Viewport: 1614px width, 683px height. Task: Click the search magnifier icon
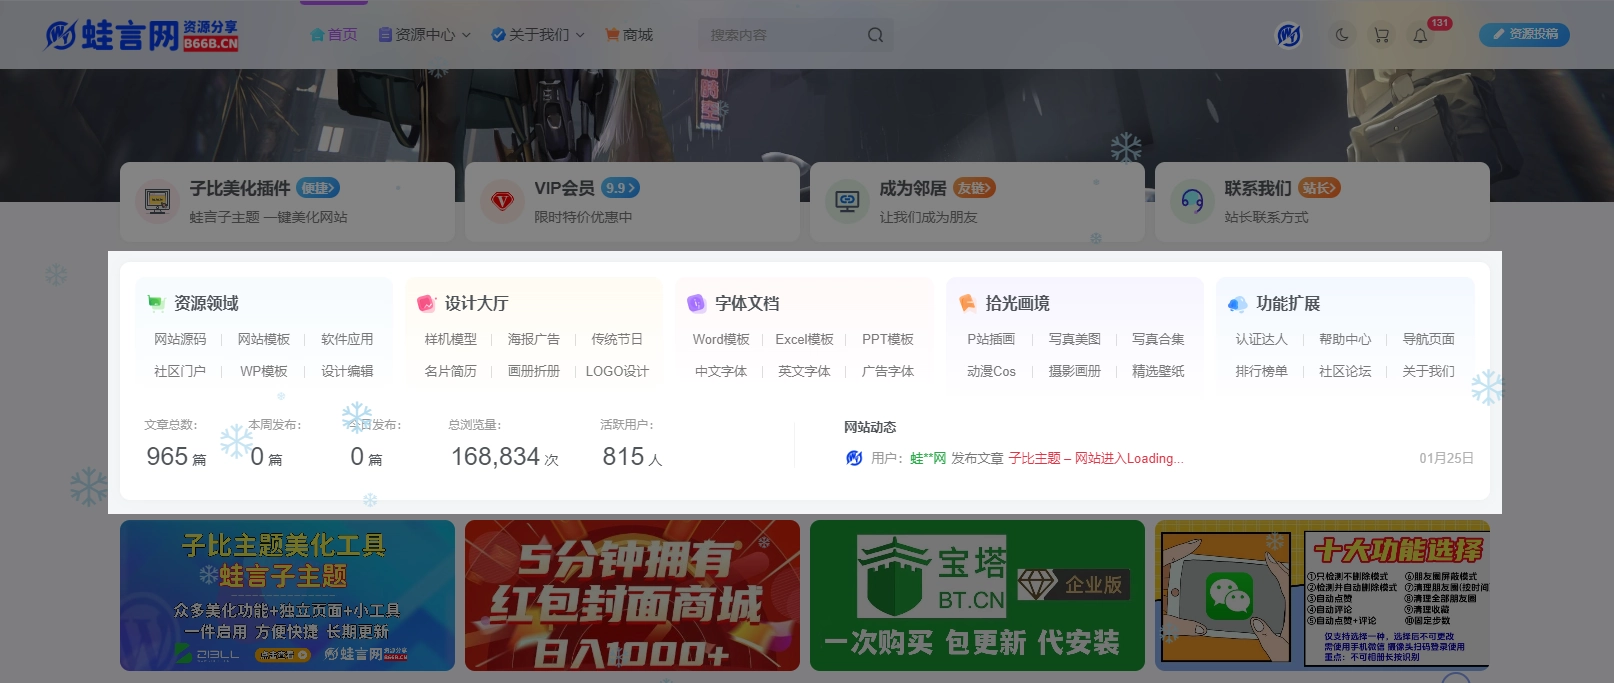point(875,35)
